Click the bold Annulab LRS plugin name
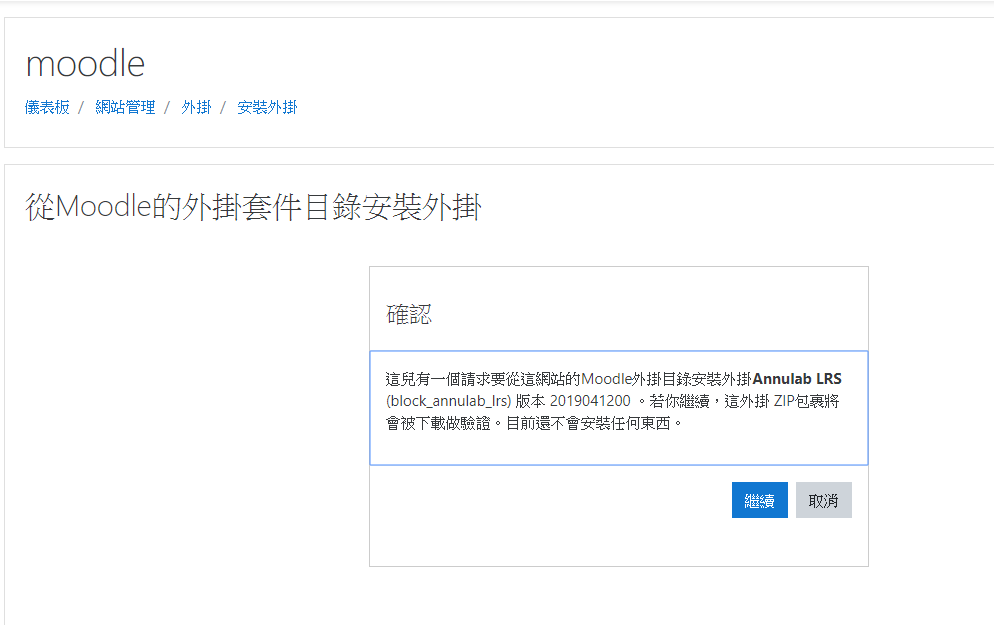The height and width of the screenshot is (625, 994). (x=797, y=379)
